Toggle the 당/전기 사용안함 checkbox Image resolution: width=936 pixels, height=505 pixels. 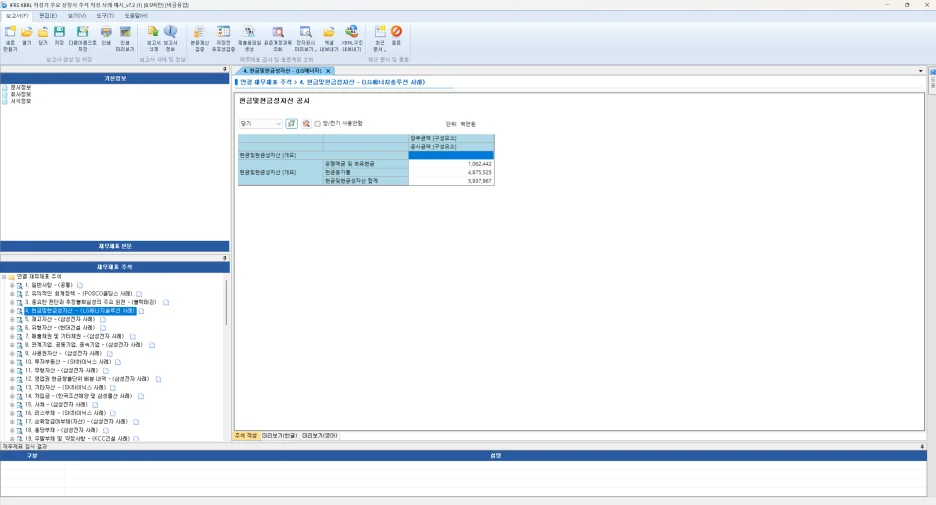(x=318, y=123)
